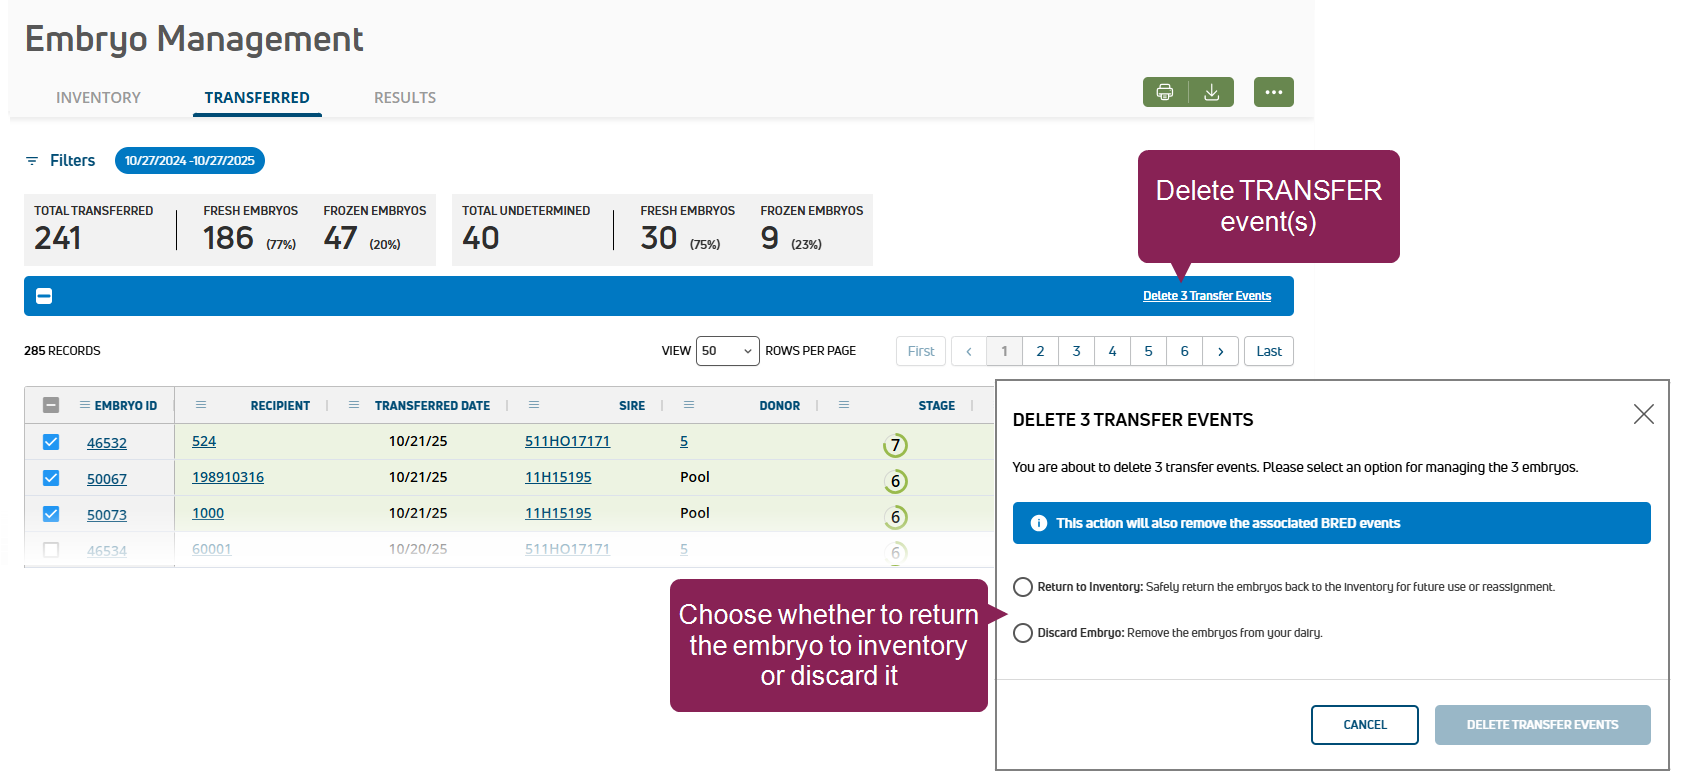Open the rows per page dropdown

coord(727,351)
